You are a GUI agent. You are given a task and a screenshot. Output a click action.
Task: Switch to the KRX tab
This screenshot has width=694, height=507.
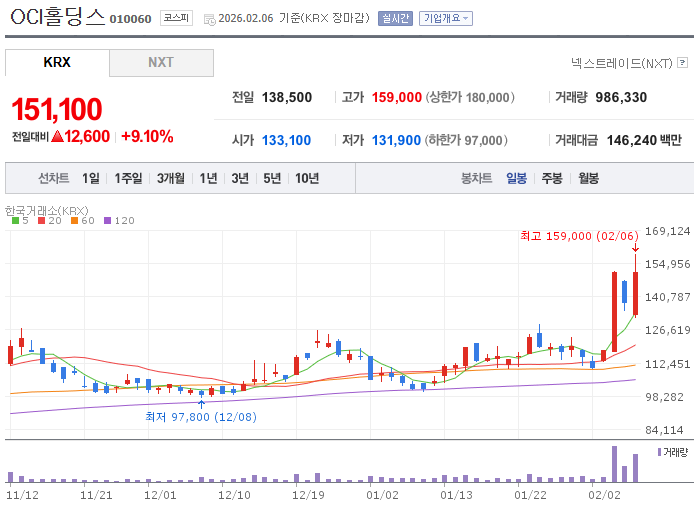[57, 62]
